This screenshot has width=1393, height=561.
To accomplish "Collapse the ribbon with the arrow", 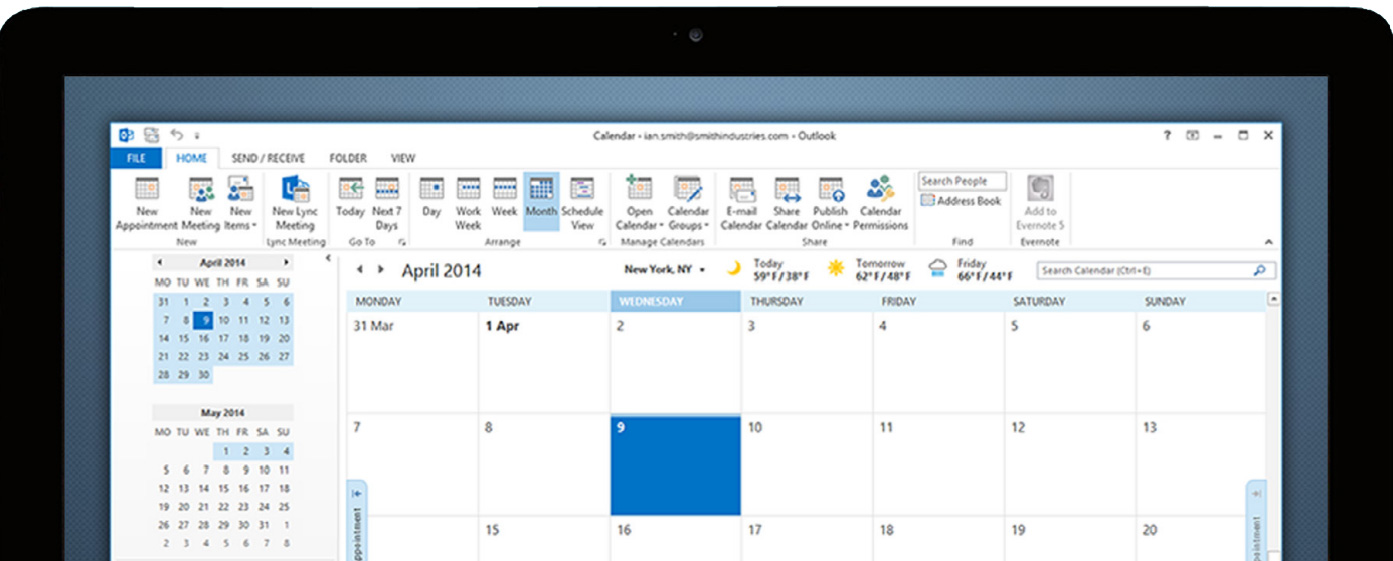I will (x=1269, y=242).
